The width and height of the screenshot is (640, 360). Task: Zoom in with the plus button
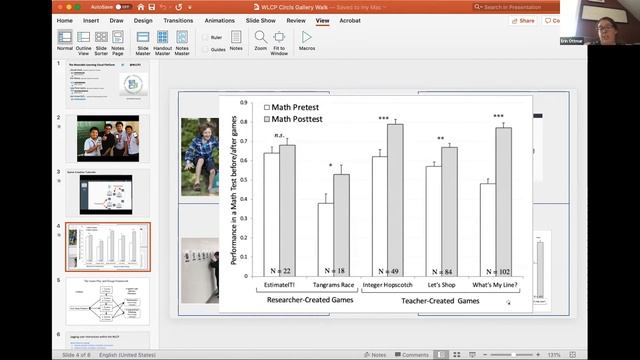click(538, 355)
